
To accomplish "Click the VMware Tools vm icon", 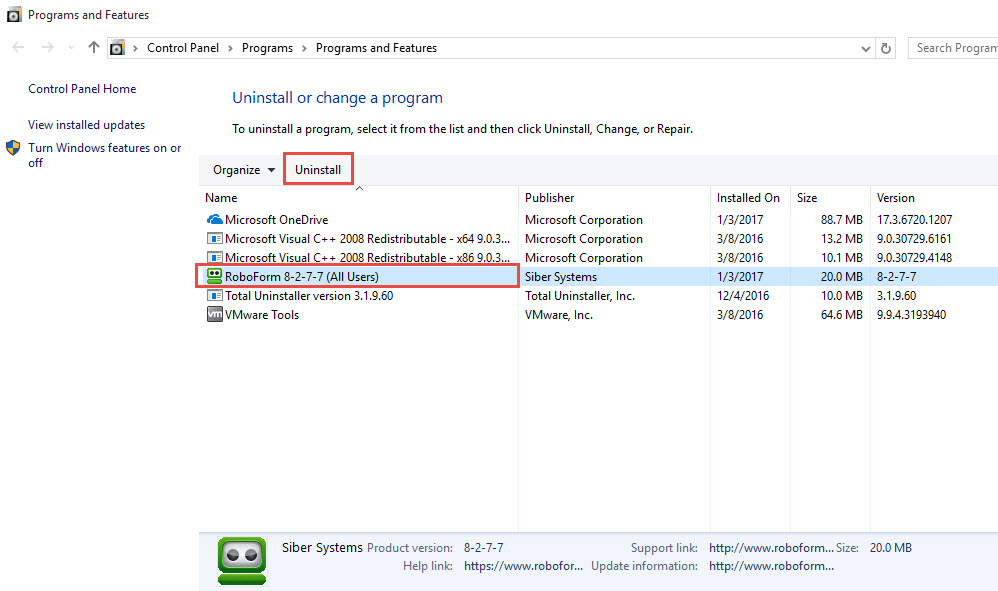I will [x=214, y=314].
